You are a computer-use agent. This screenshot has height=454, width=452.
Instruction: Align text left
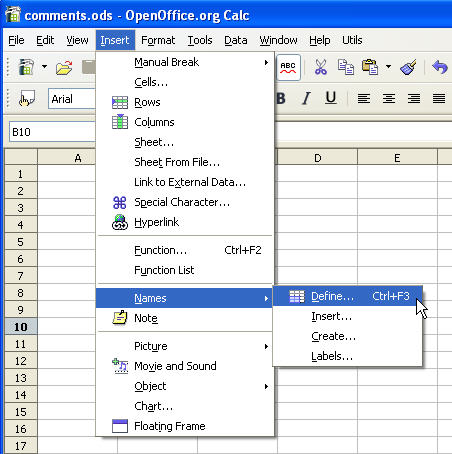pos(364,98)
